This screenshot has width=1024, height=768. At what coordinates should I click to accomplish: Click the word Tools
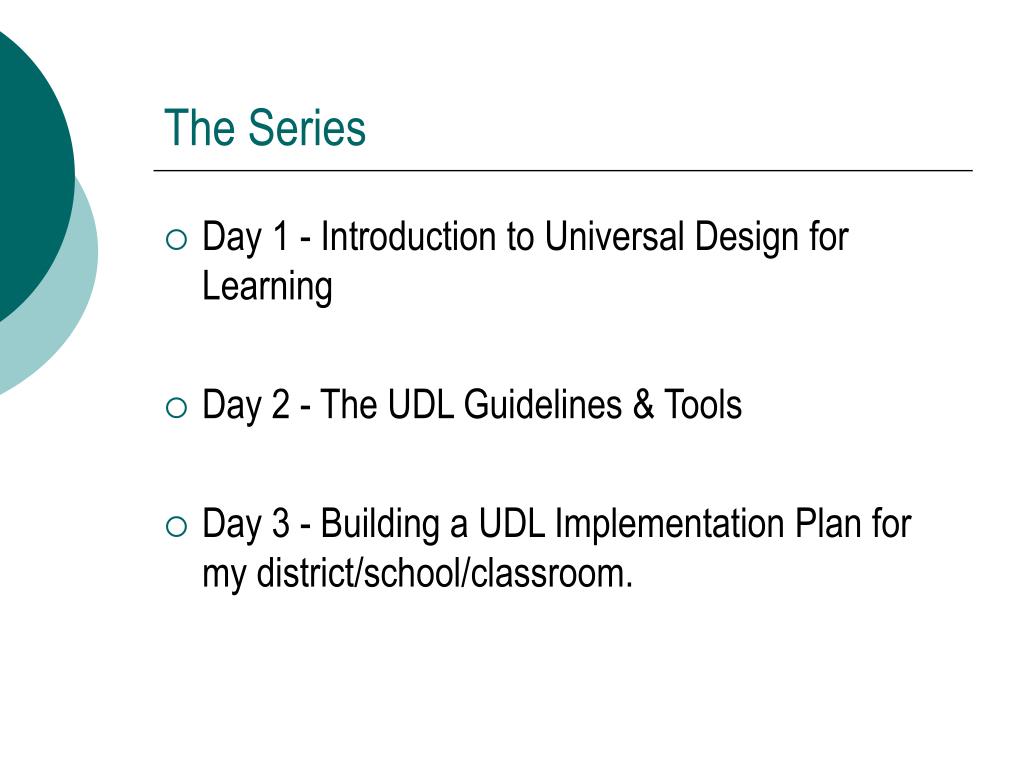[703, 404]
